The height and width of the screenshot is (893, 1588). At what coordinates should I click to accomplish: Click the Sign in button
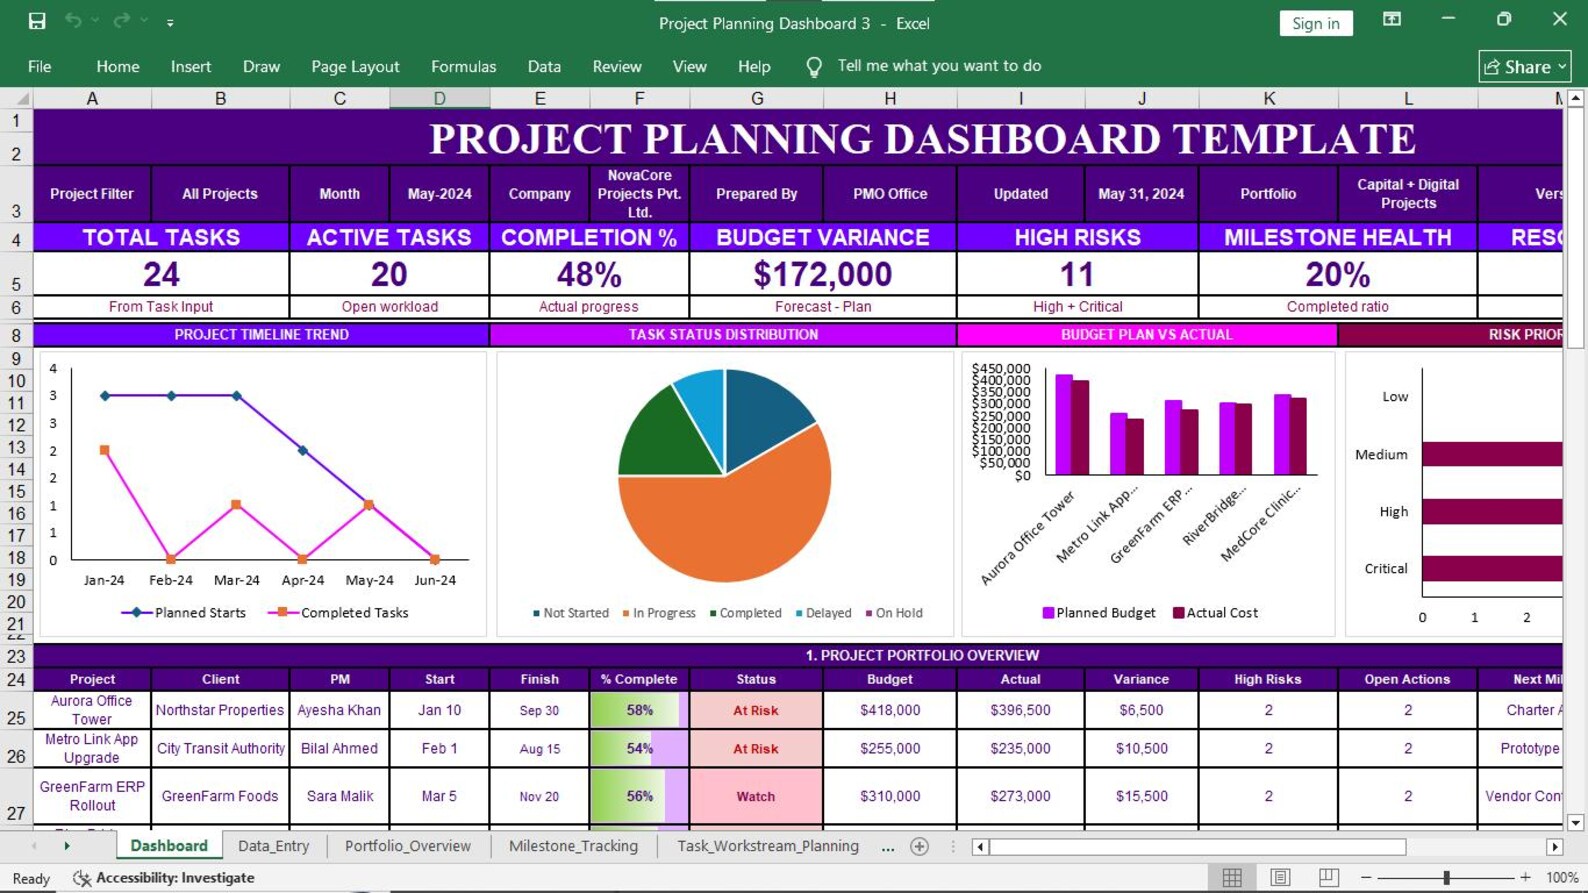pyautogui.click(x=1315, y=23)
